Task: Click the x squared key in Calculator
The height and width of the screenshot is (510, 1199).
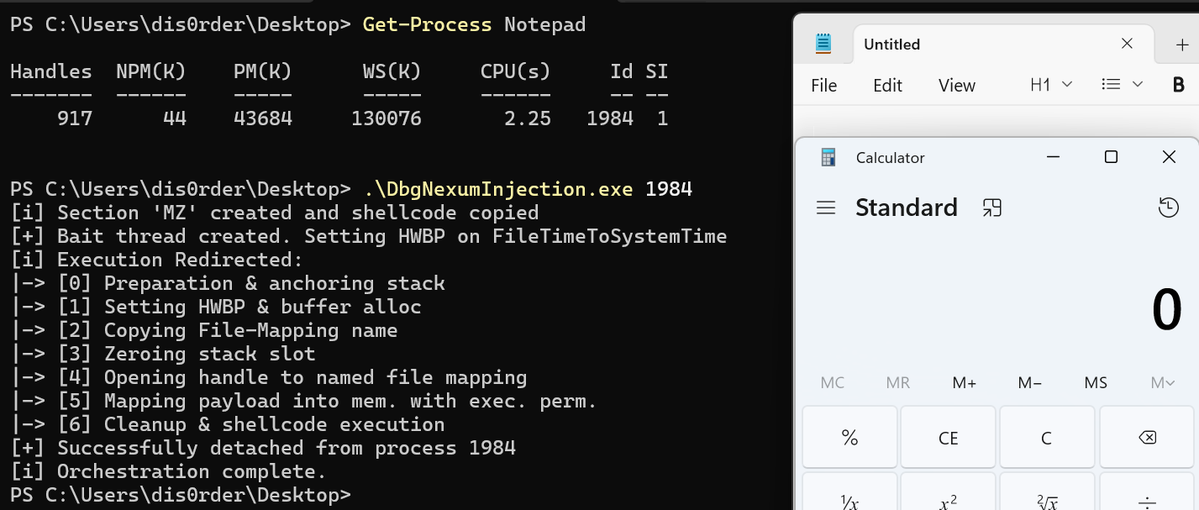Action: 948,492
